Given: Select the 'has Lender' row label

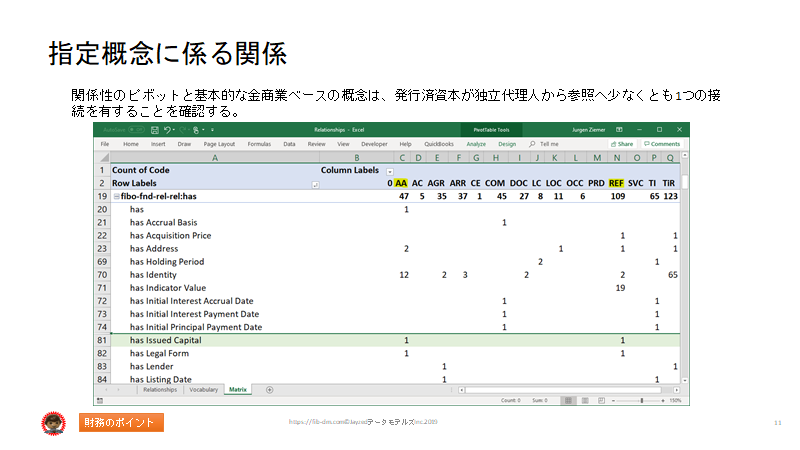Looking at the screenshot, I should tap(152, 366).
